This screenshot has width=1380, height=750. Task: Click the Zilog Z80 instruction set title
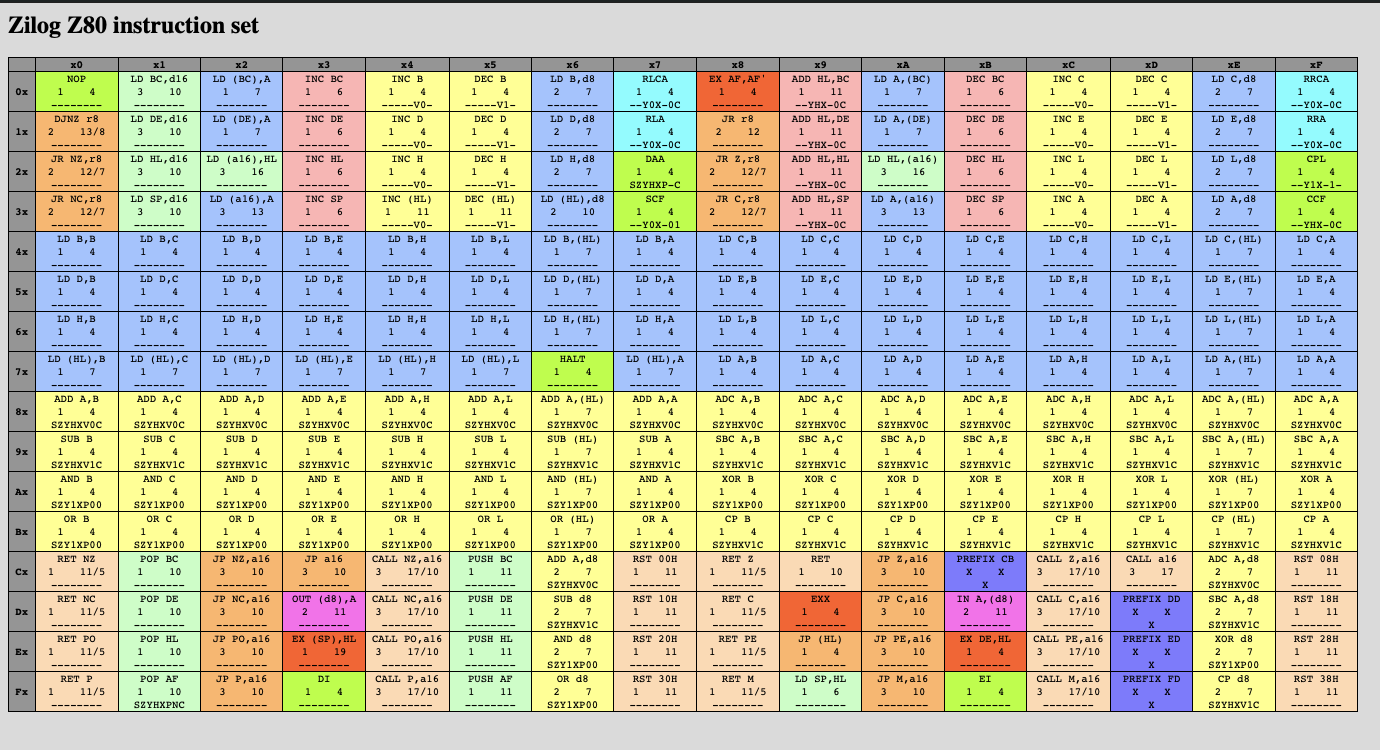[132, 22]
